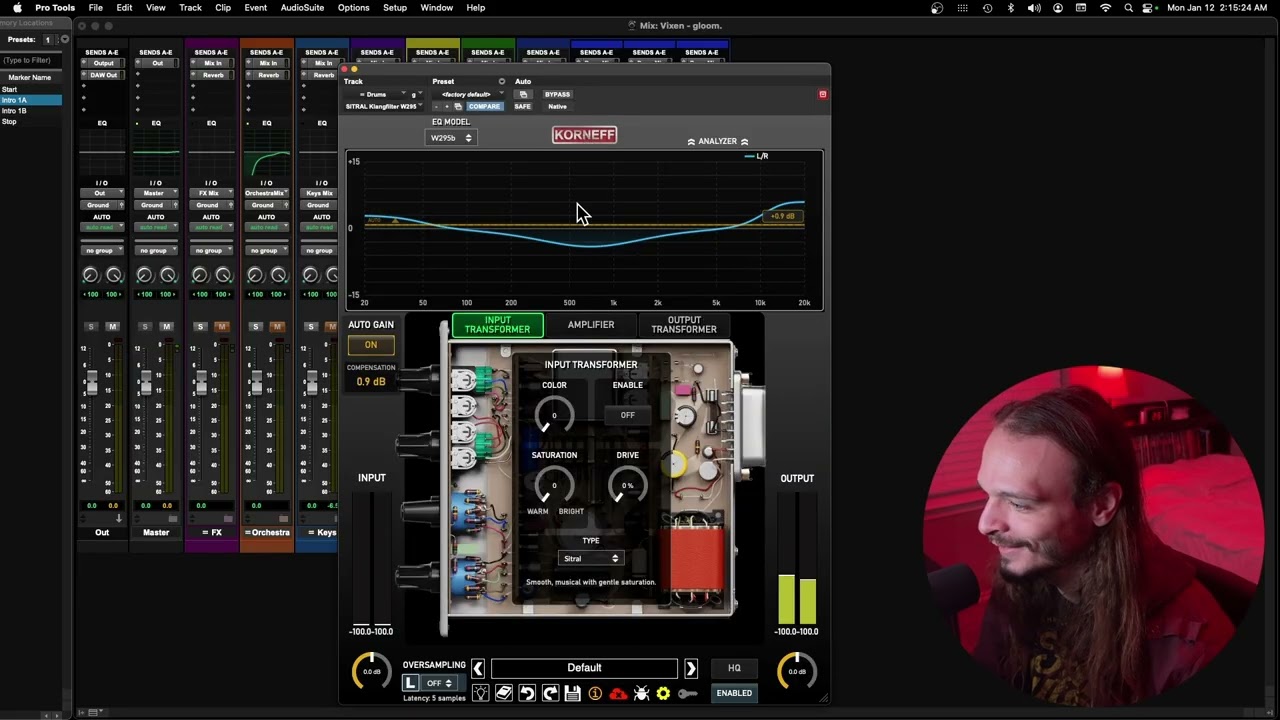
Task: Click the L linear-phase button under Oversampling
Action: [x=411, y=683]
